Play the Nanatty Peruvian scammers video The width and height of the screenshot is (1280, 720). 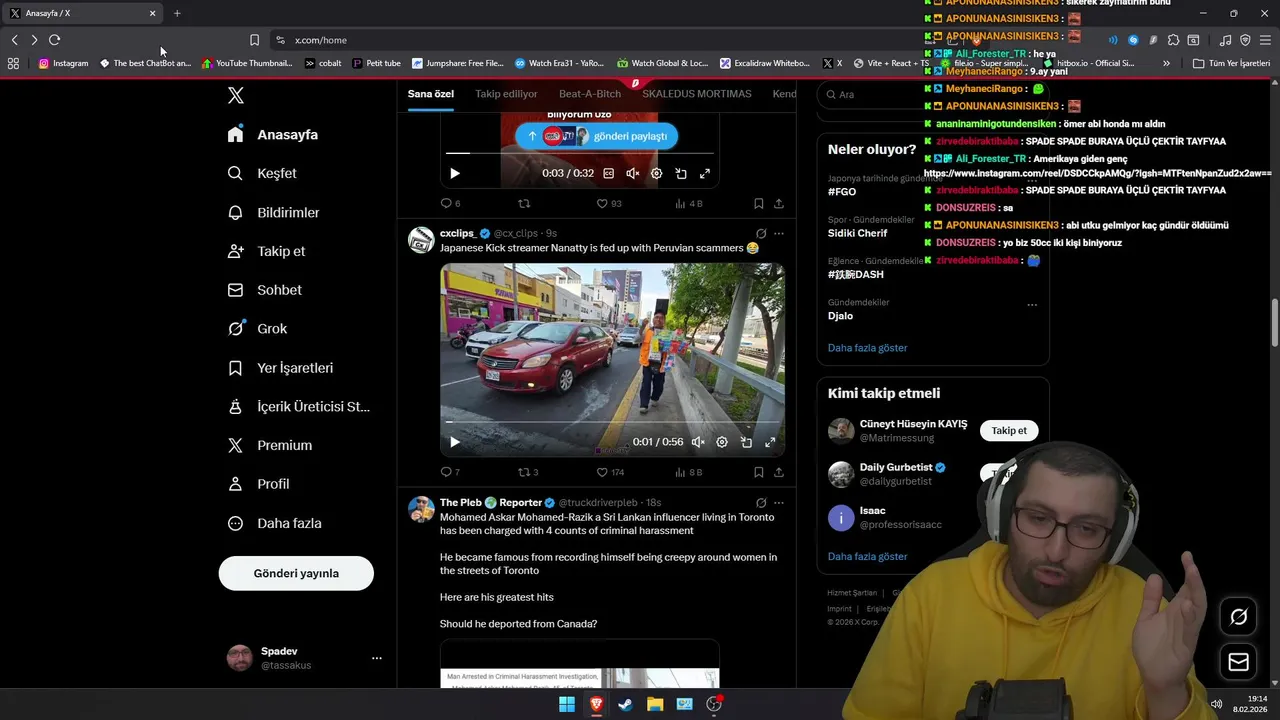455,442
